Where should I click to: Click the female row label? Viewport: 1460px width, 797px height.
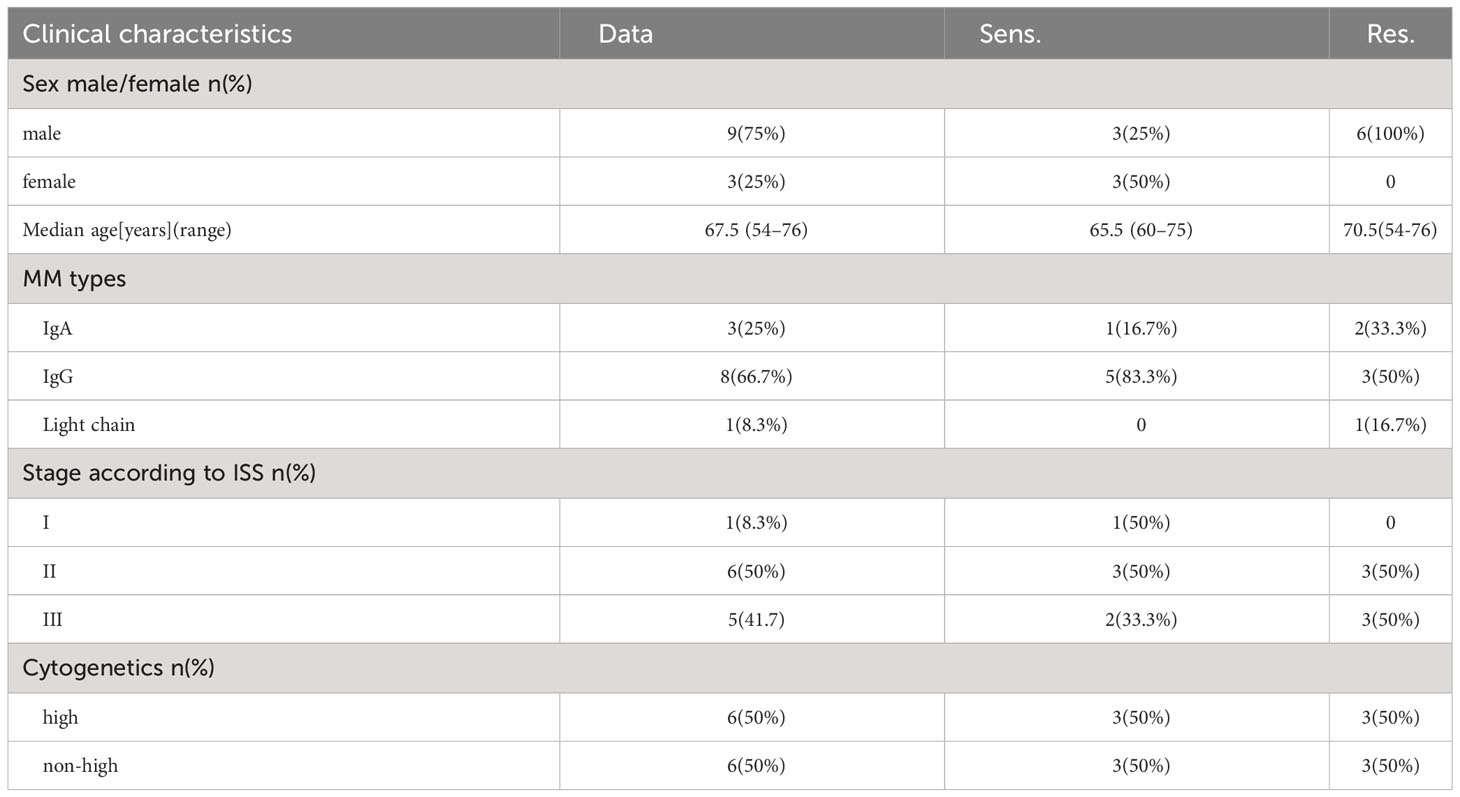point(48,182)
